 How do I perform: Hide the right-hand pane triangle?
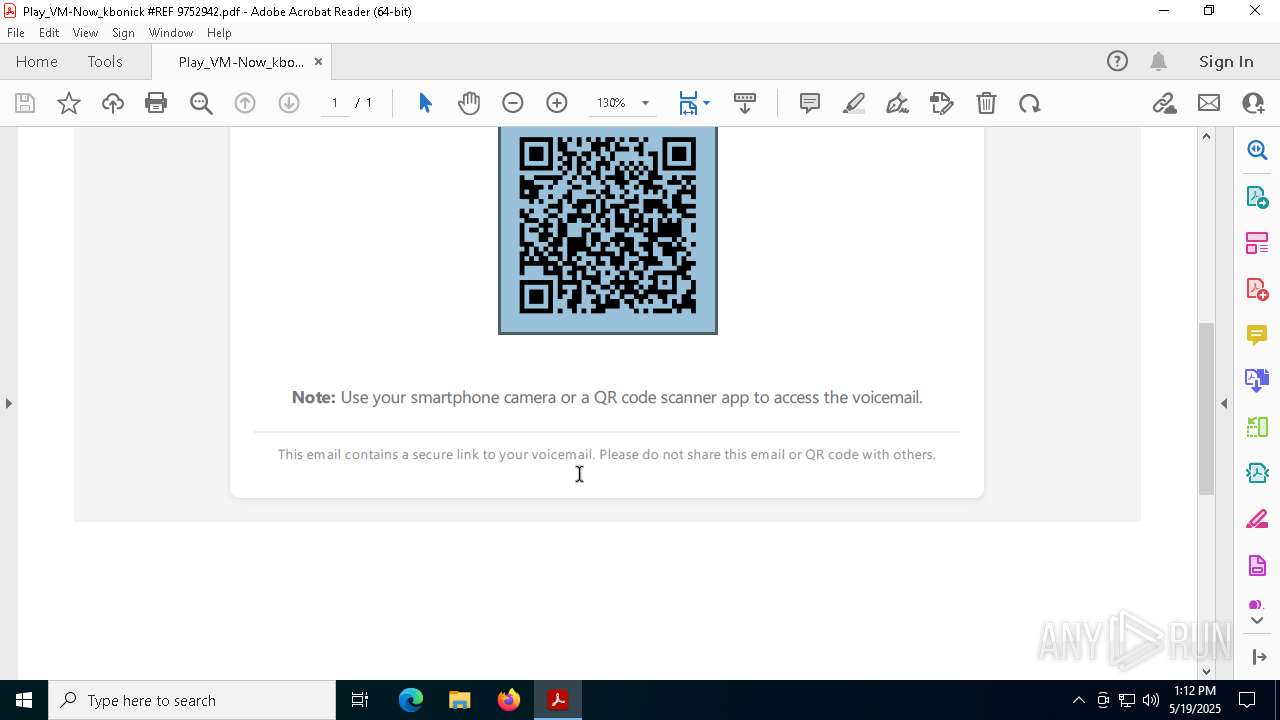(1224, 403)
